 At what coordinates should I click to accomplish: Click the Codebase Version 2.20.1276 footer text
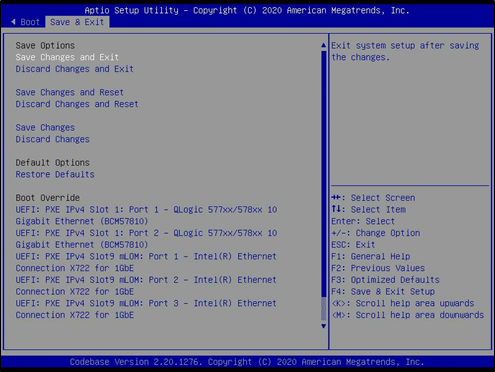click(x=247, y=362)
